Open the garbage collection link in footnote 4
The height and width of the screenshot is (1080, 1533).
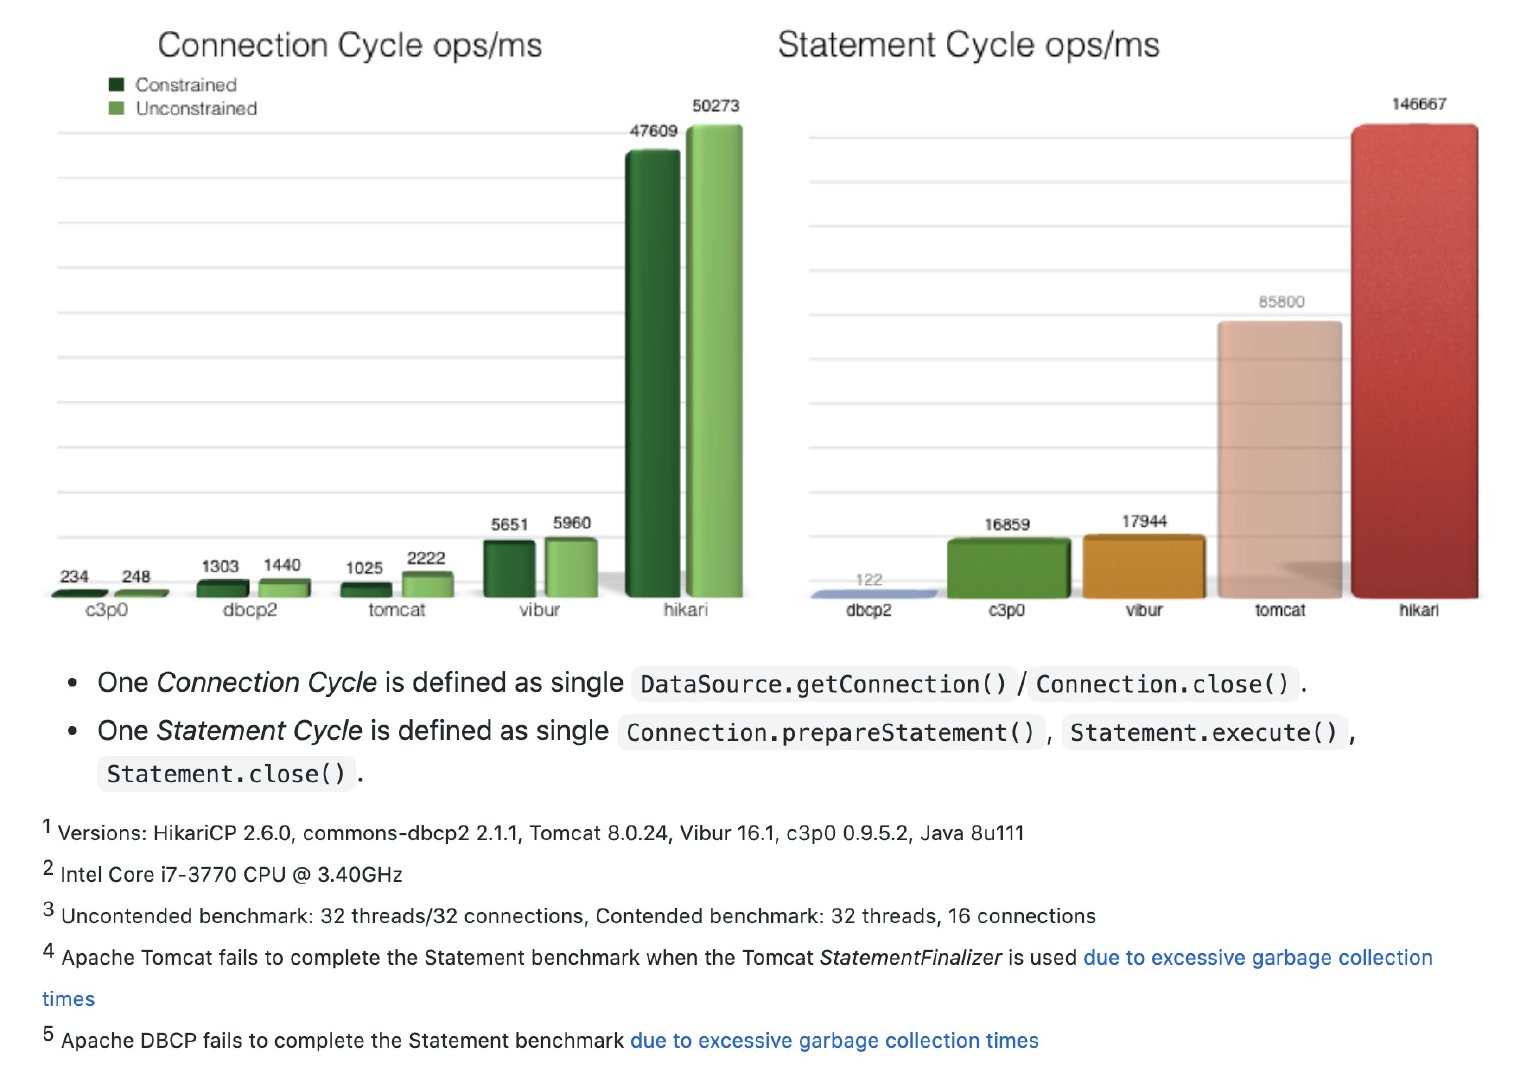(x=1257, y=958)
